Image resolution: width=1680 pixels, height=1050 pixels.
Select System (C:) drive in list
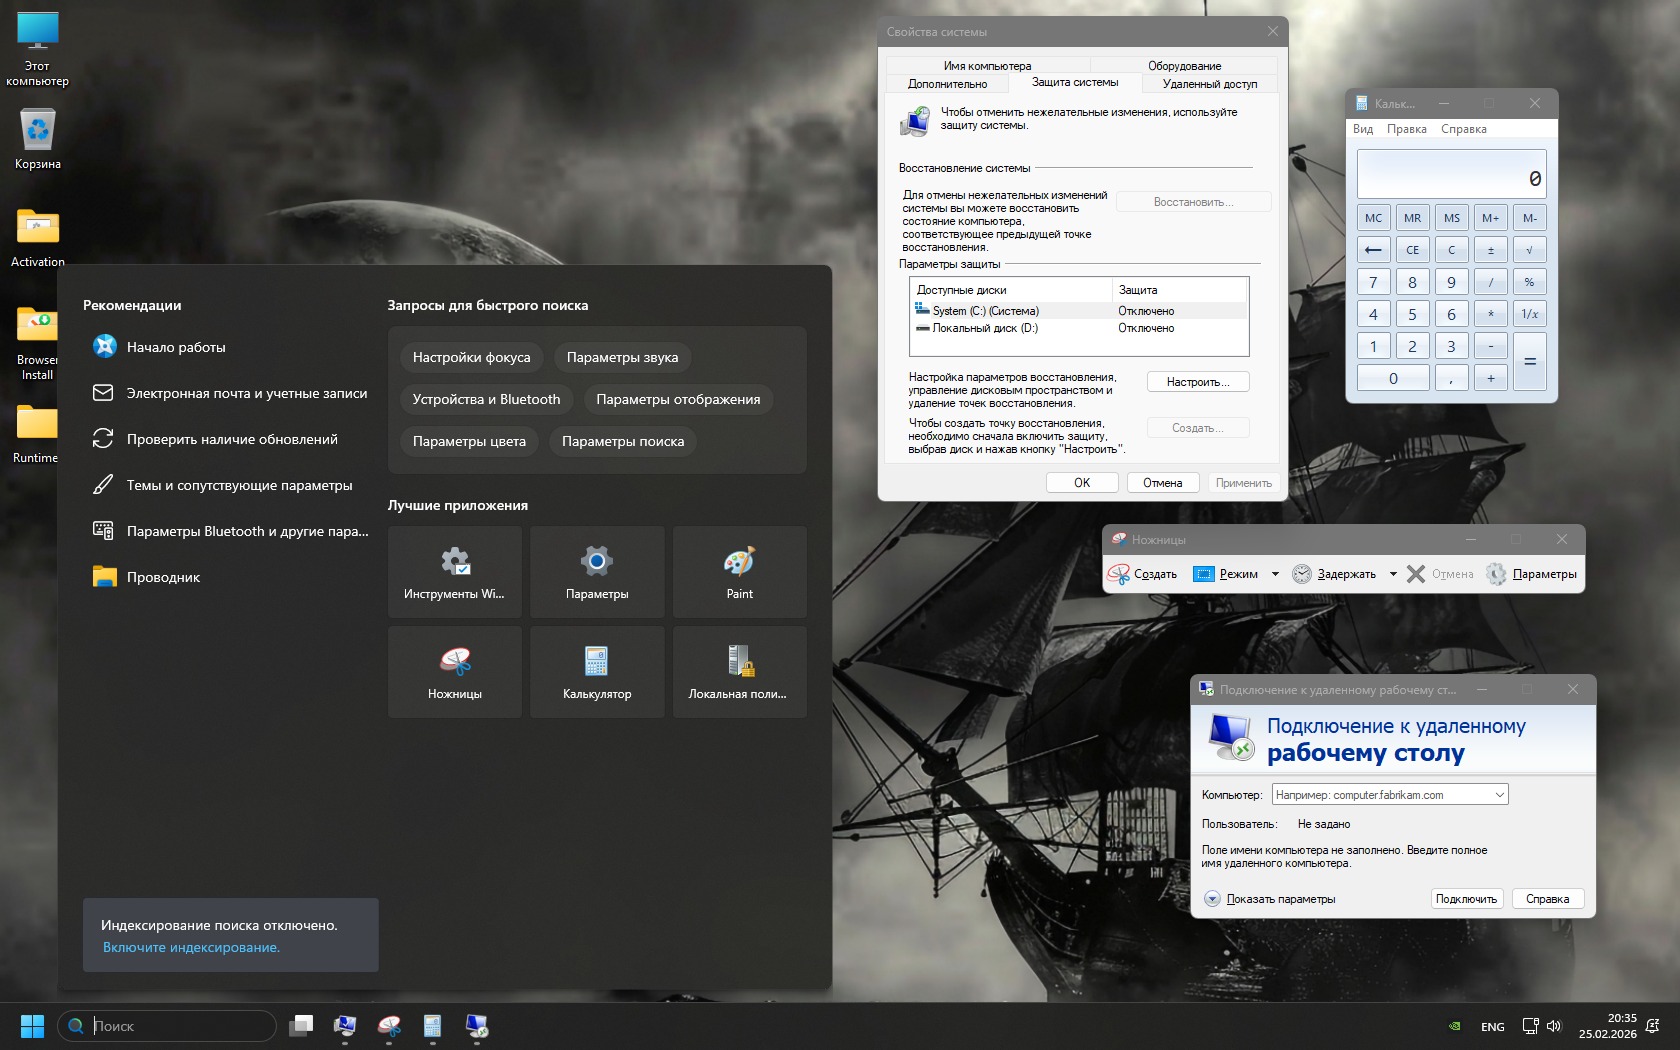point(985,311)
